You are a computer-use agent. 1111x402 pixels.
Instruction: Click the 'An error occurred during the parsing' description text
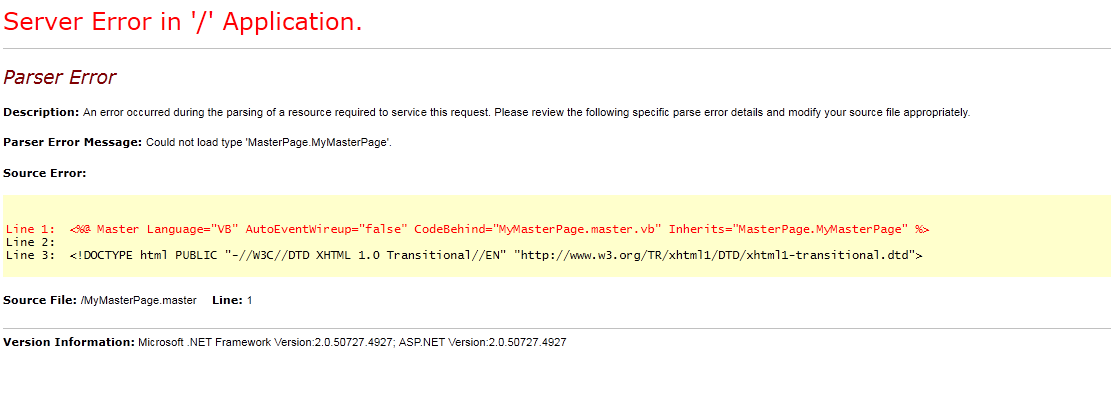tap(526, 112)
